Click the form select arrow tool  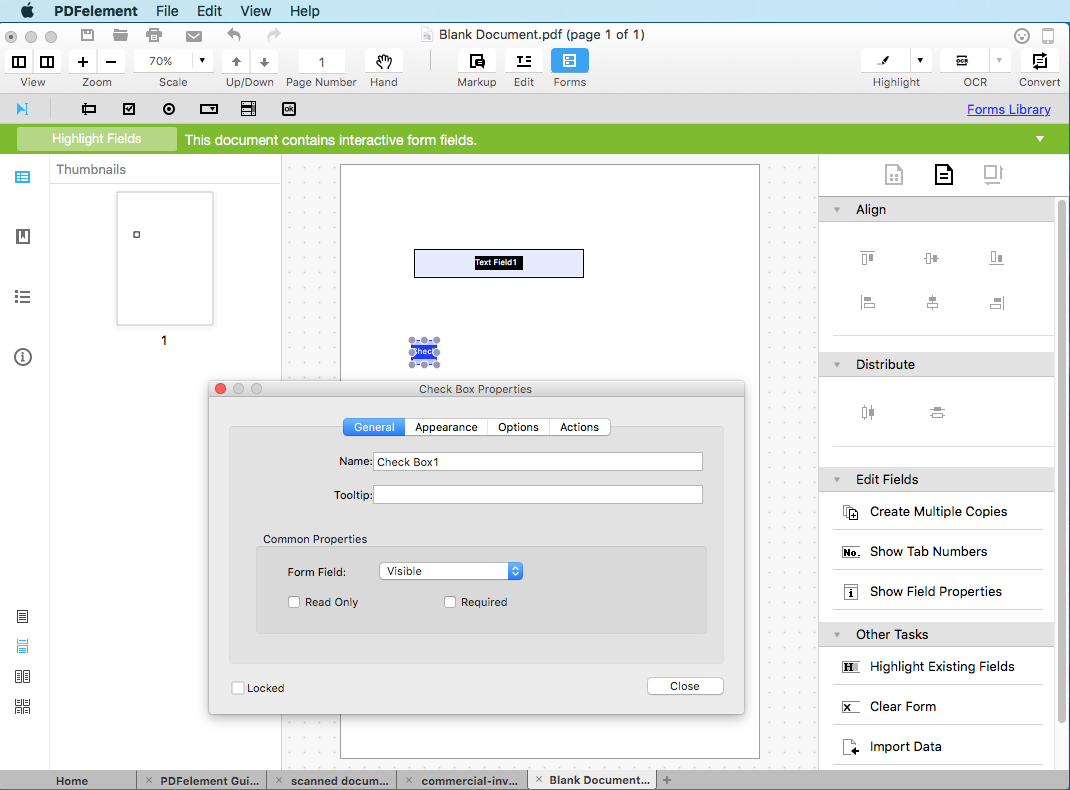pyautogui.click(x=23, y=109)
